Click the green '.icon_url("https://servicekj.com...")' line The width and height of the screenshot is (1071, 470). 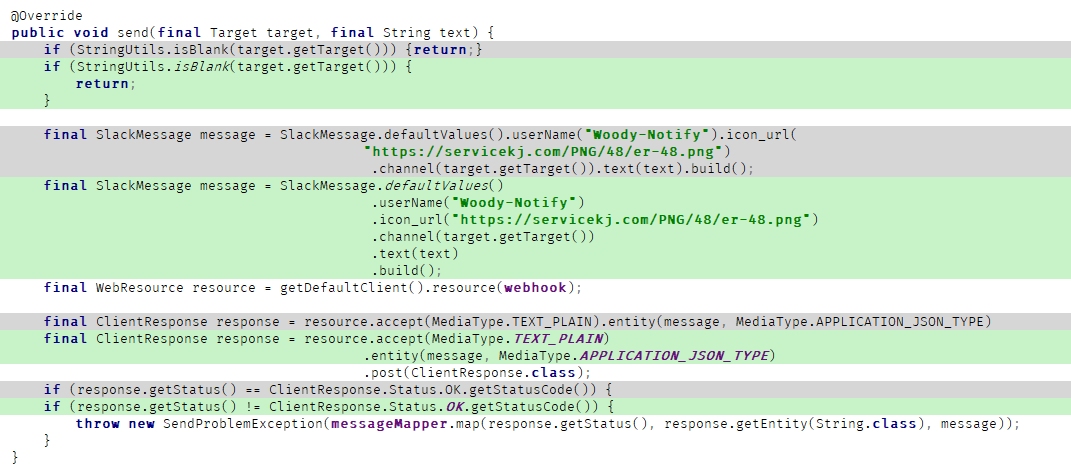(x=594, y=220)
